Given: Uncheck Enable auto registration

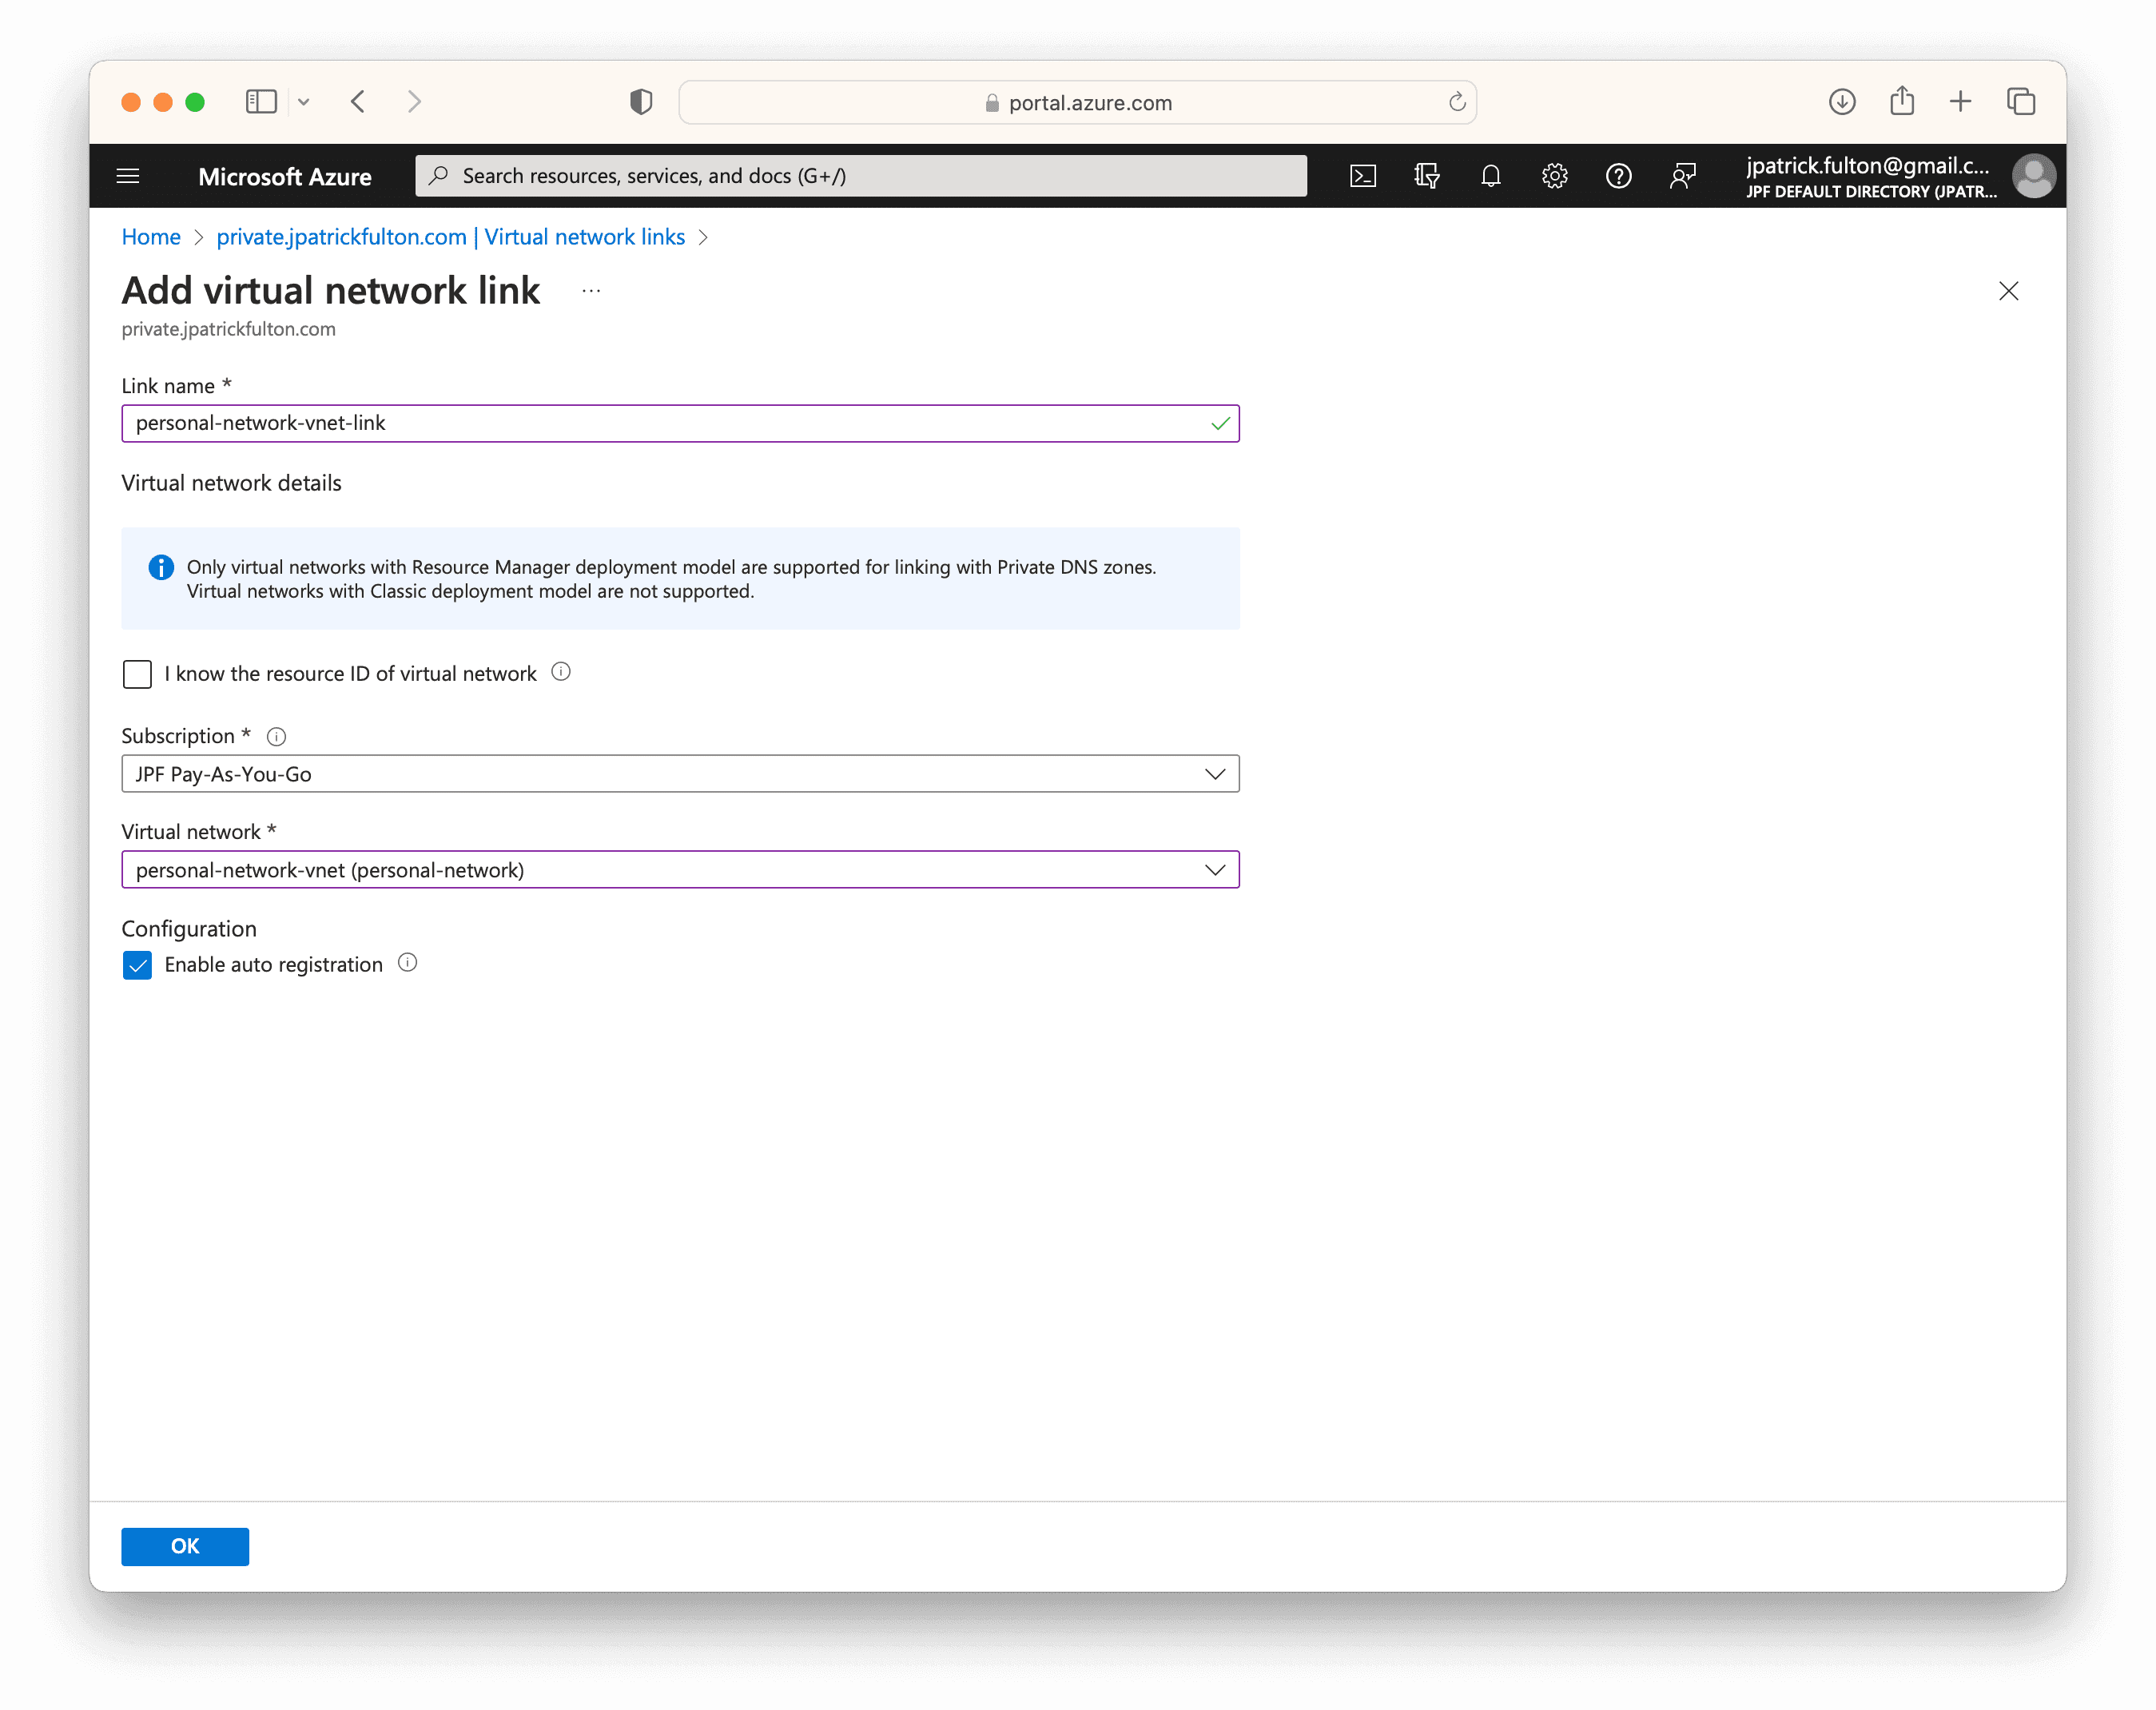Looking at the screenshot, I should coord(137,965).
